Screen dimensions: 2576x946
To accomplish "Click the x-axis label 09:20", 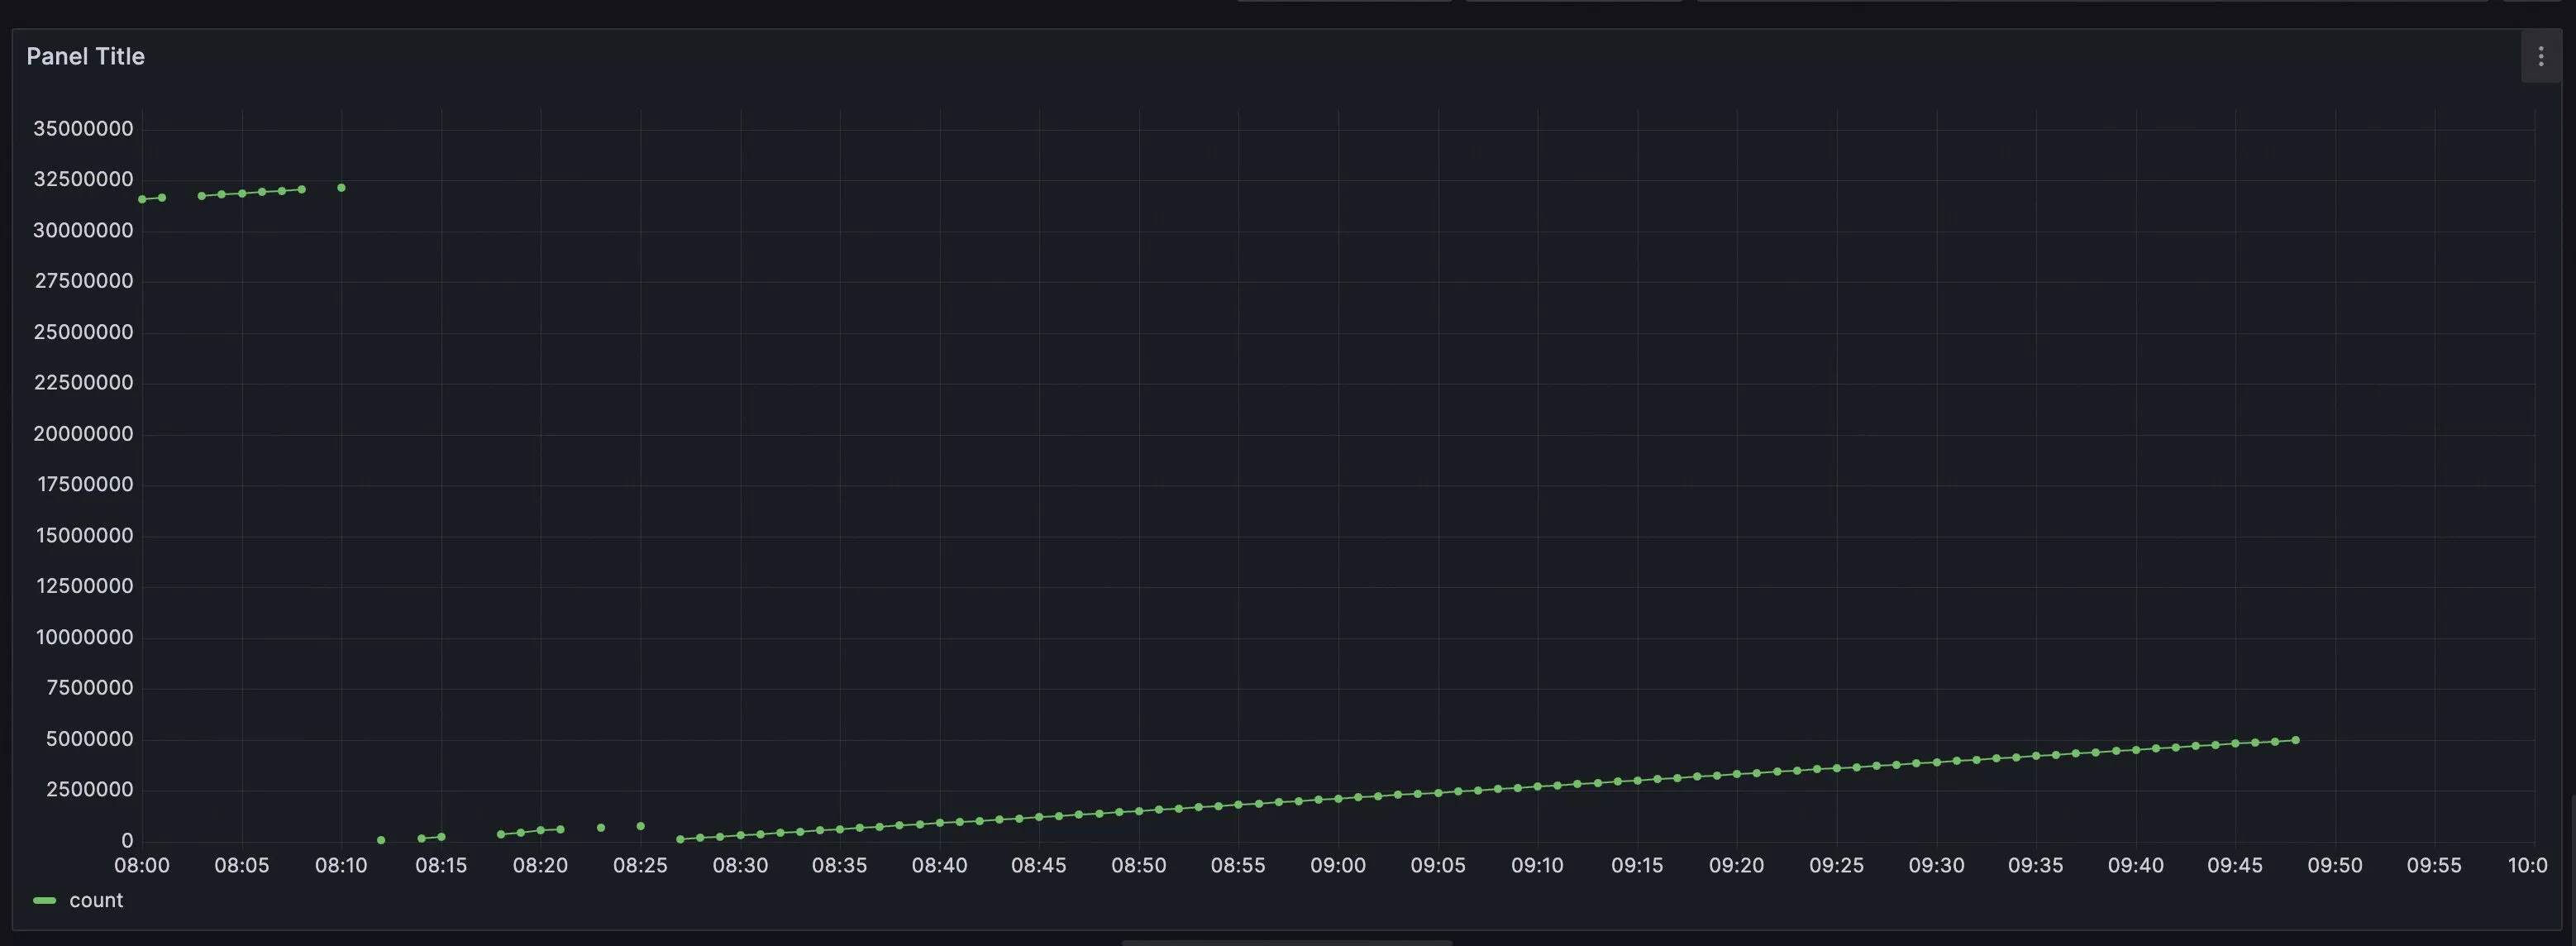I will click(x=1736, y=865).
